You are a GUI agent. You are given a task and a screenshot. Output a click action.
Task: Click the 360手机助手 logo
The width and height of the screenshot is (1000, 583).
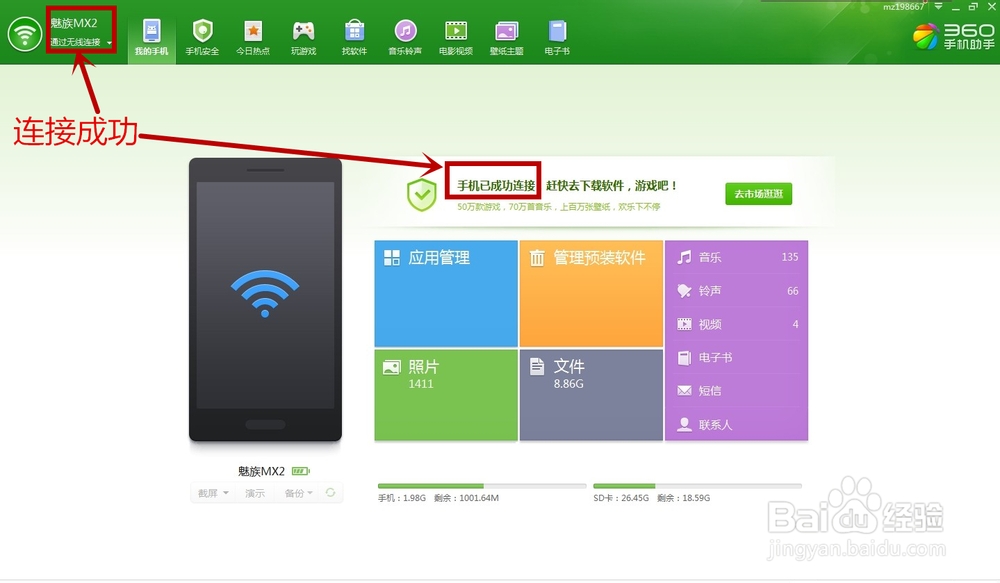point(953,37)
